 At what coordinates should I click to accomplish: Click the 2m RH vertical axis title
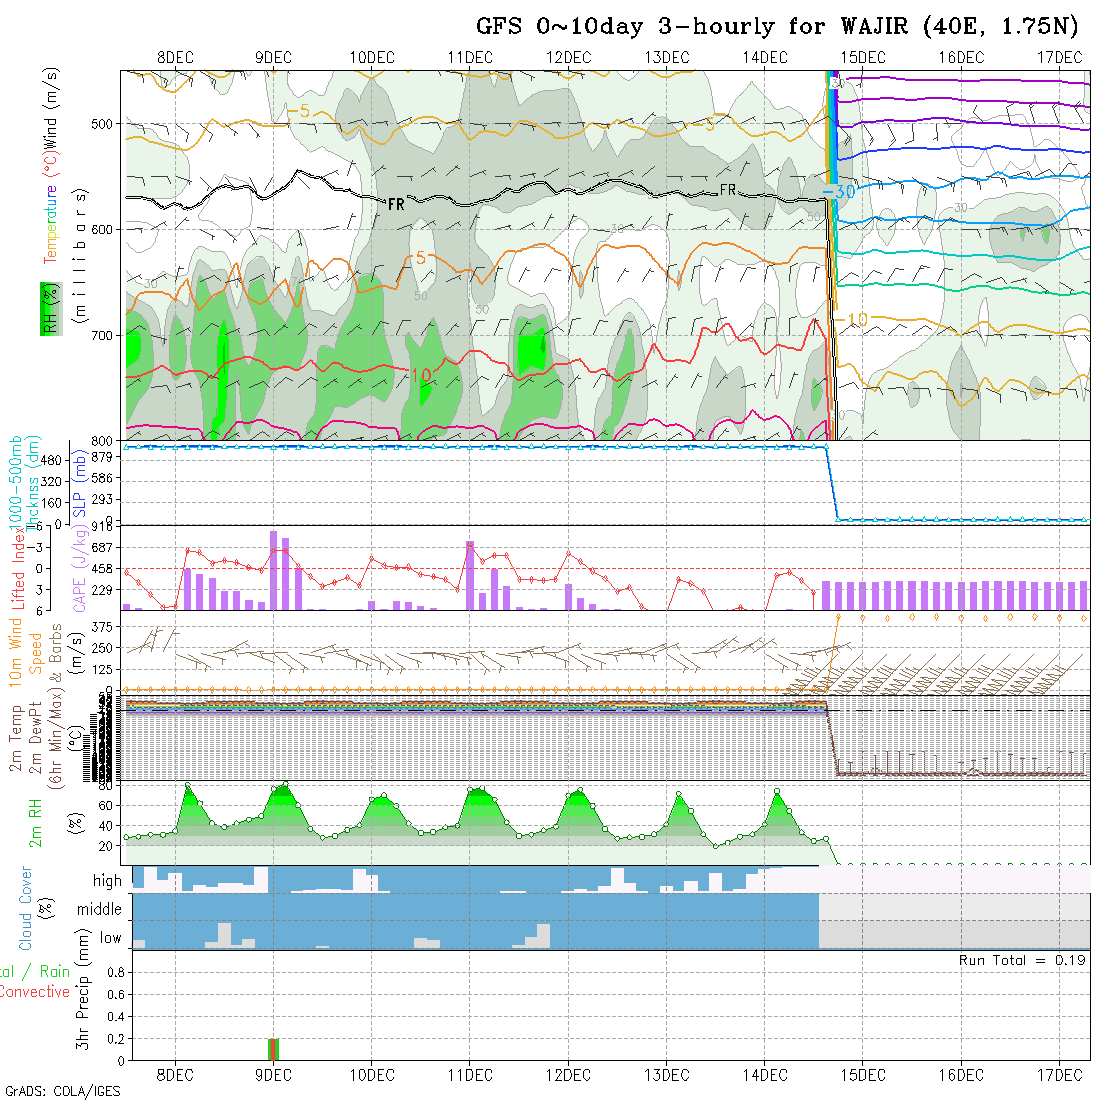tap(36, 820)
